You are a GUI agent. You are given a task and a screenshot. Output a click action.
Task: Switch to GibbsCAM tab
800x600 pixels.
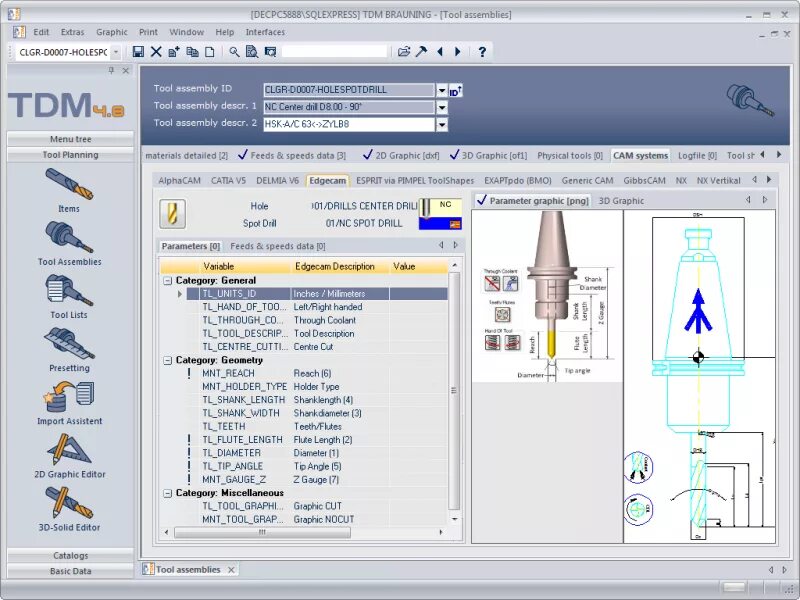[x=644, y=181]
